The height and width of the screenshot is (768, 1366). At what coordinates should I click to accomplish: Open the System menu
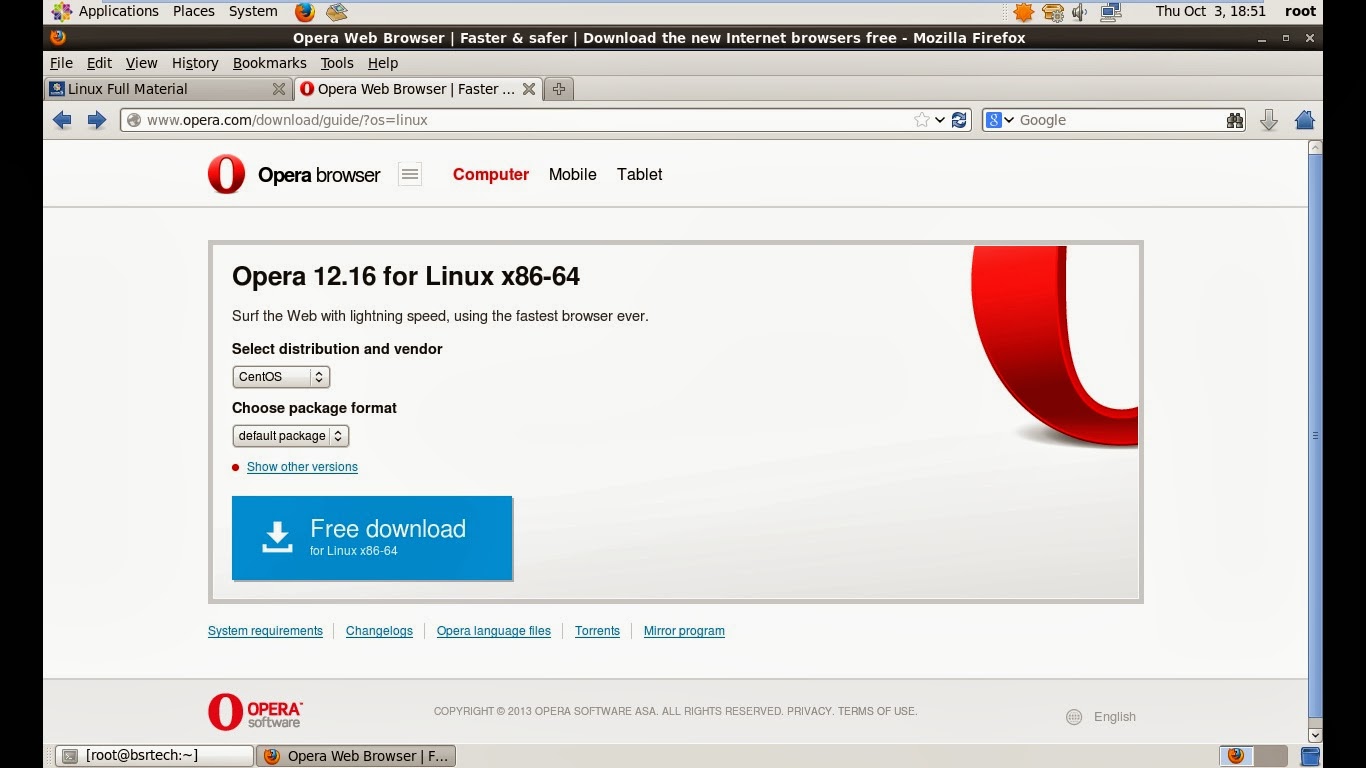pyautogui.click(x=253, y=12)
